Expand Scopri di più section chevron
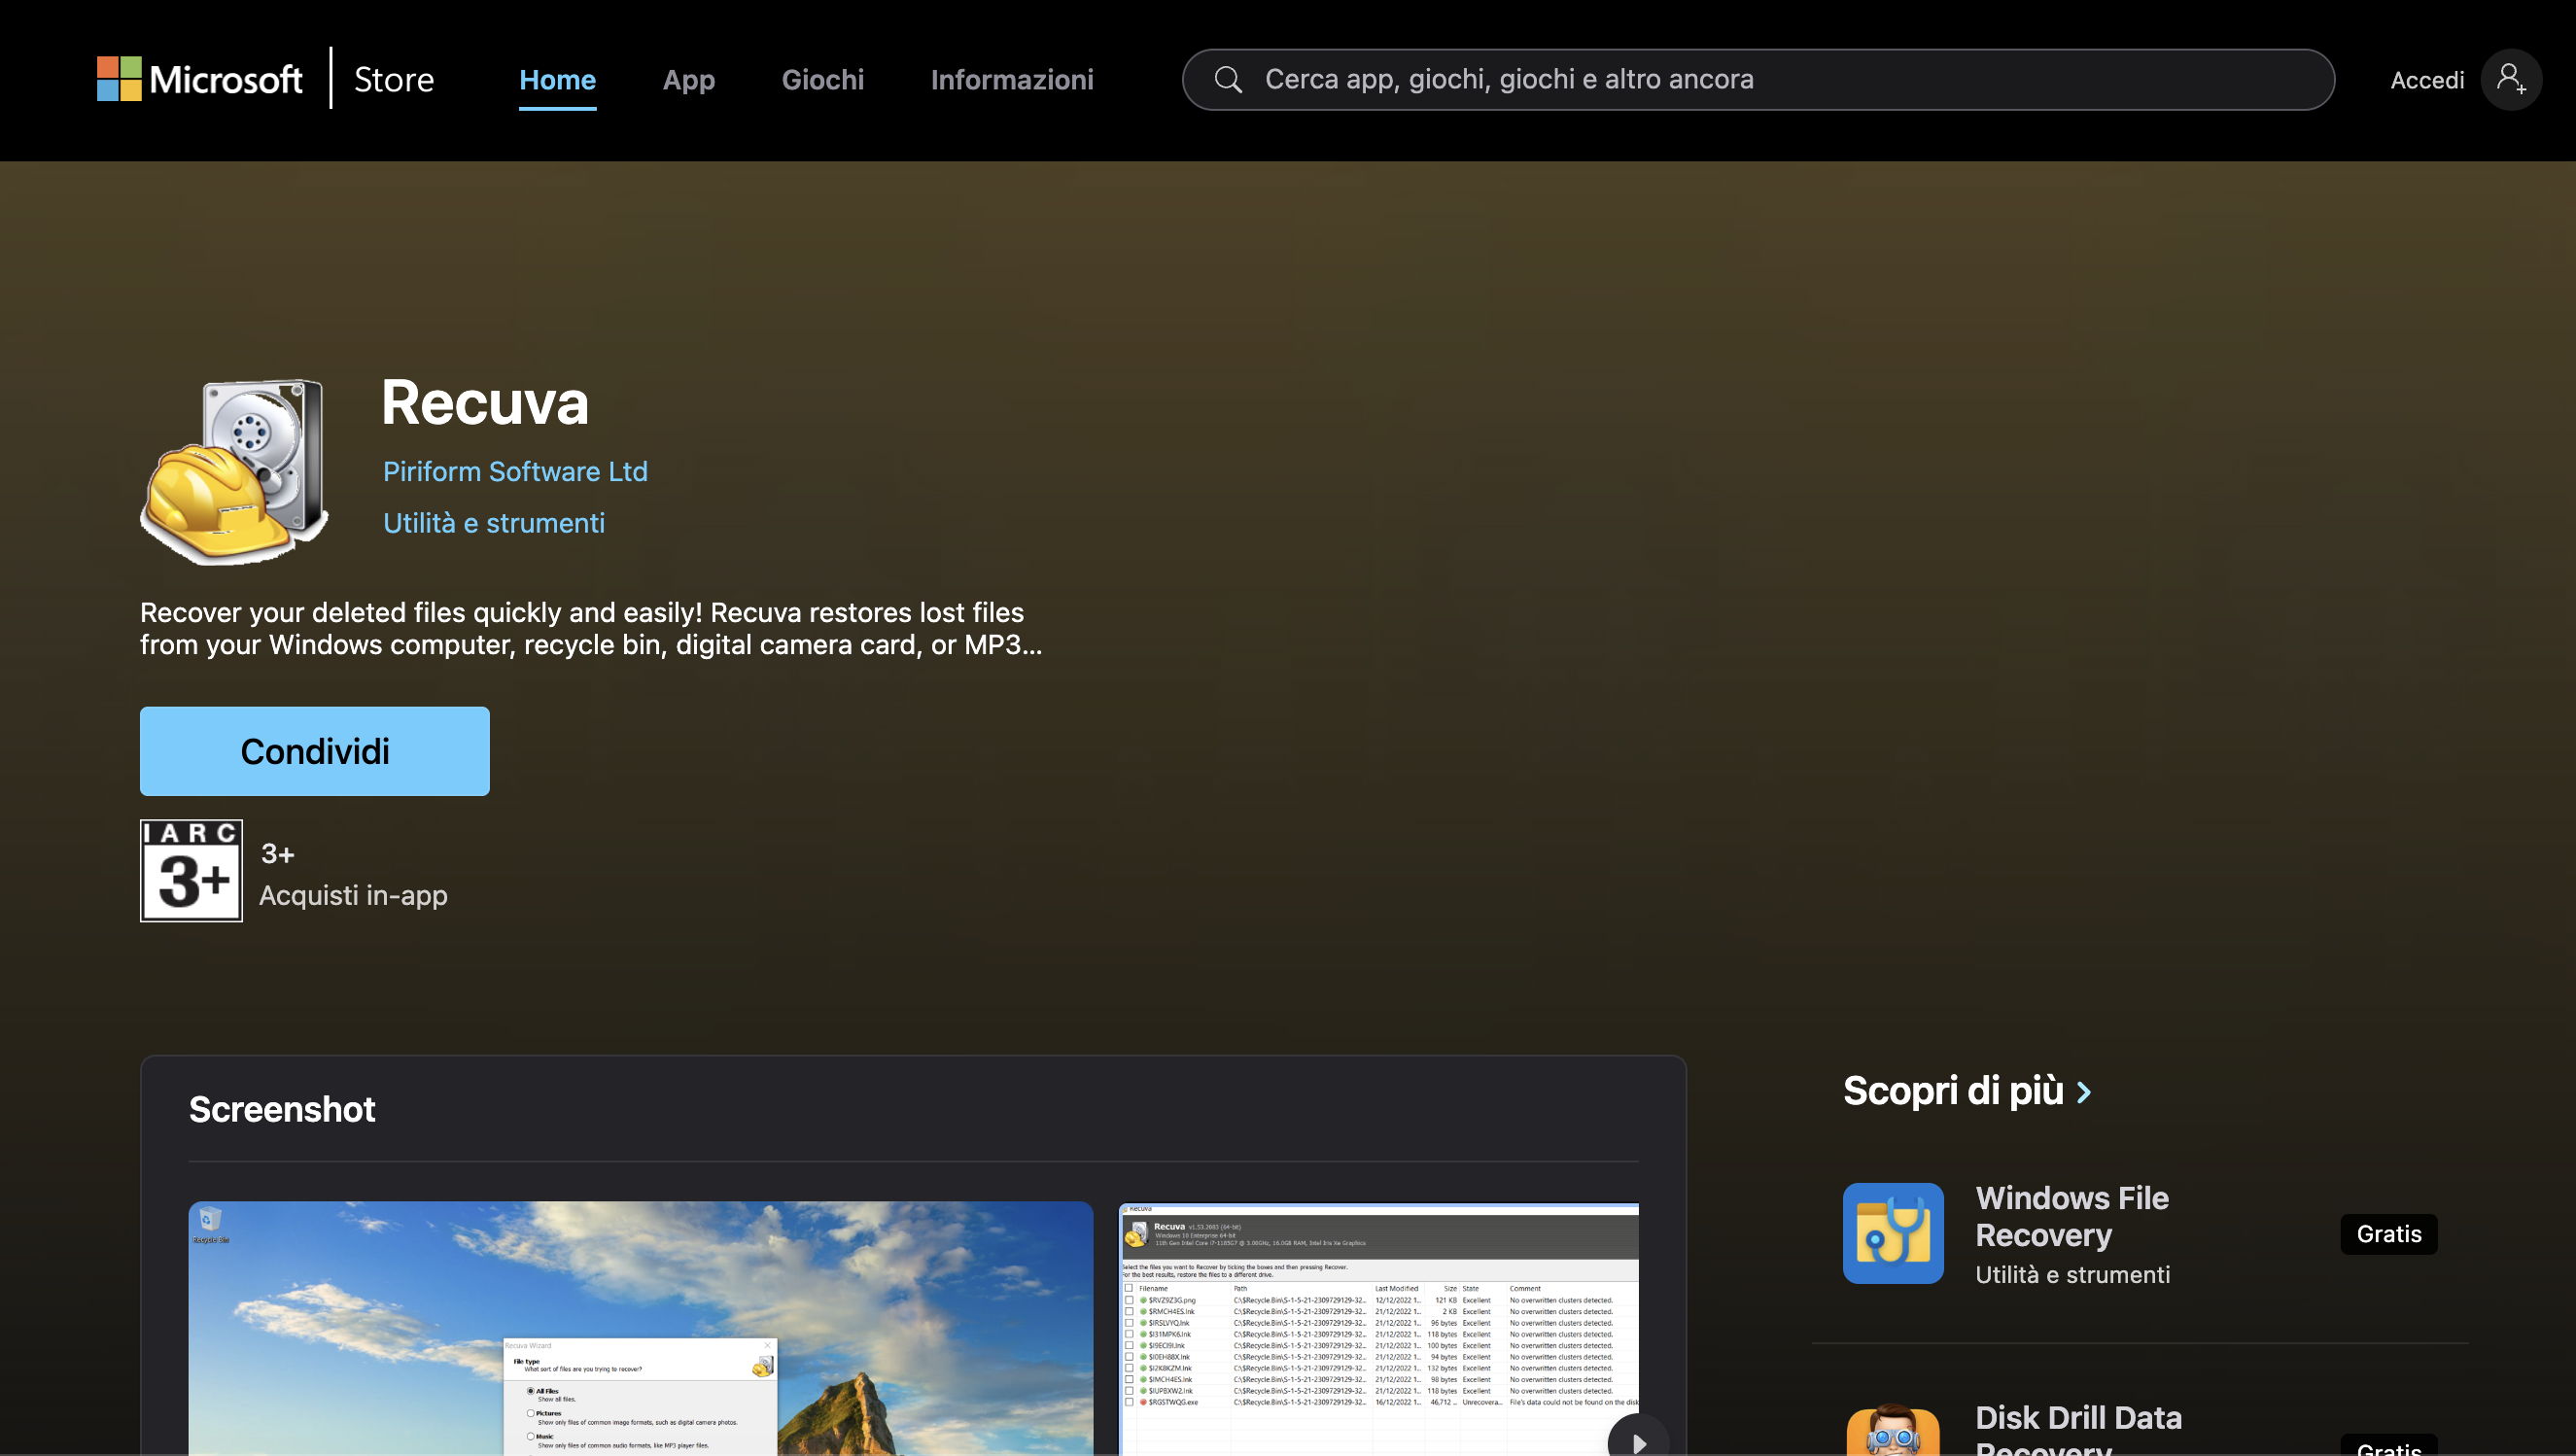 click(2084, 1092)
